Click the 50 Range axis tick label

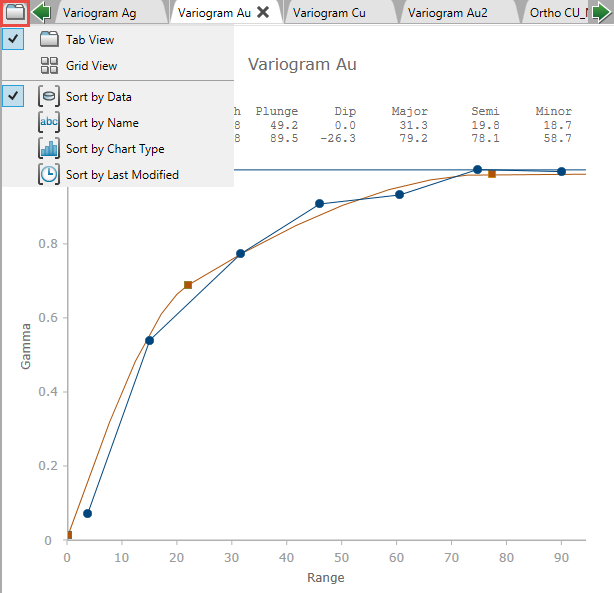click(x=341, y=557)
